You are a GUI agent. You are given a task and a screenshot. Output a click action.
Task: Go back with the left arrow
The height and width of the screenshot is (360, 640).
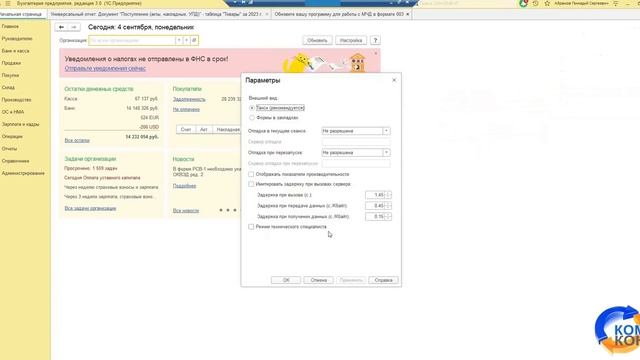pos(61,27)
